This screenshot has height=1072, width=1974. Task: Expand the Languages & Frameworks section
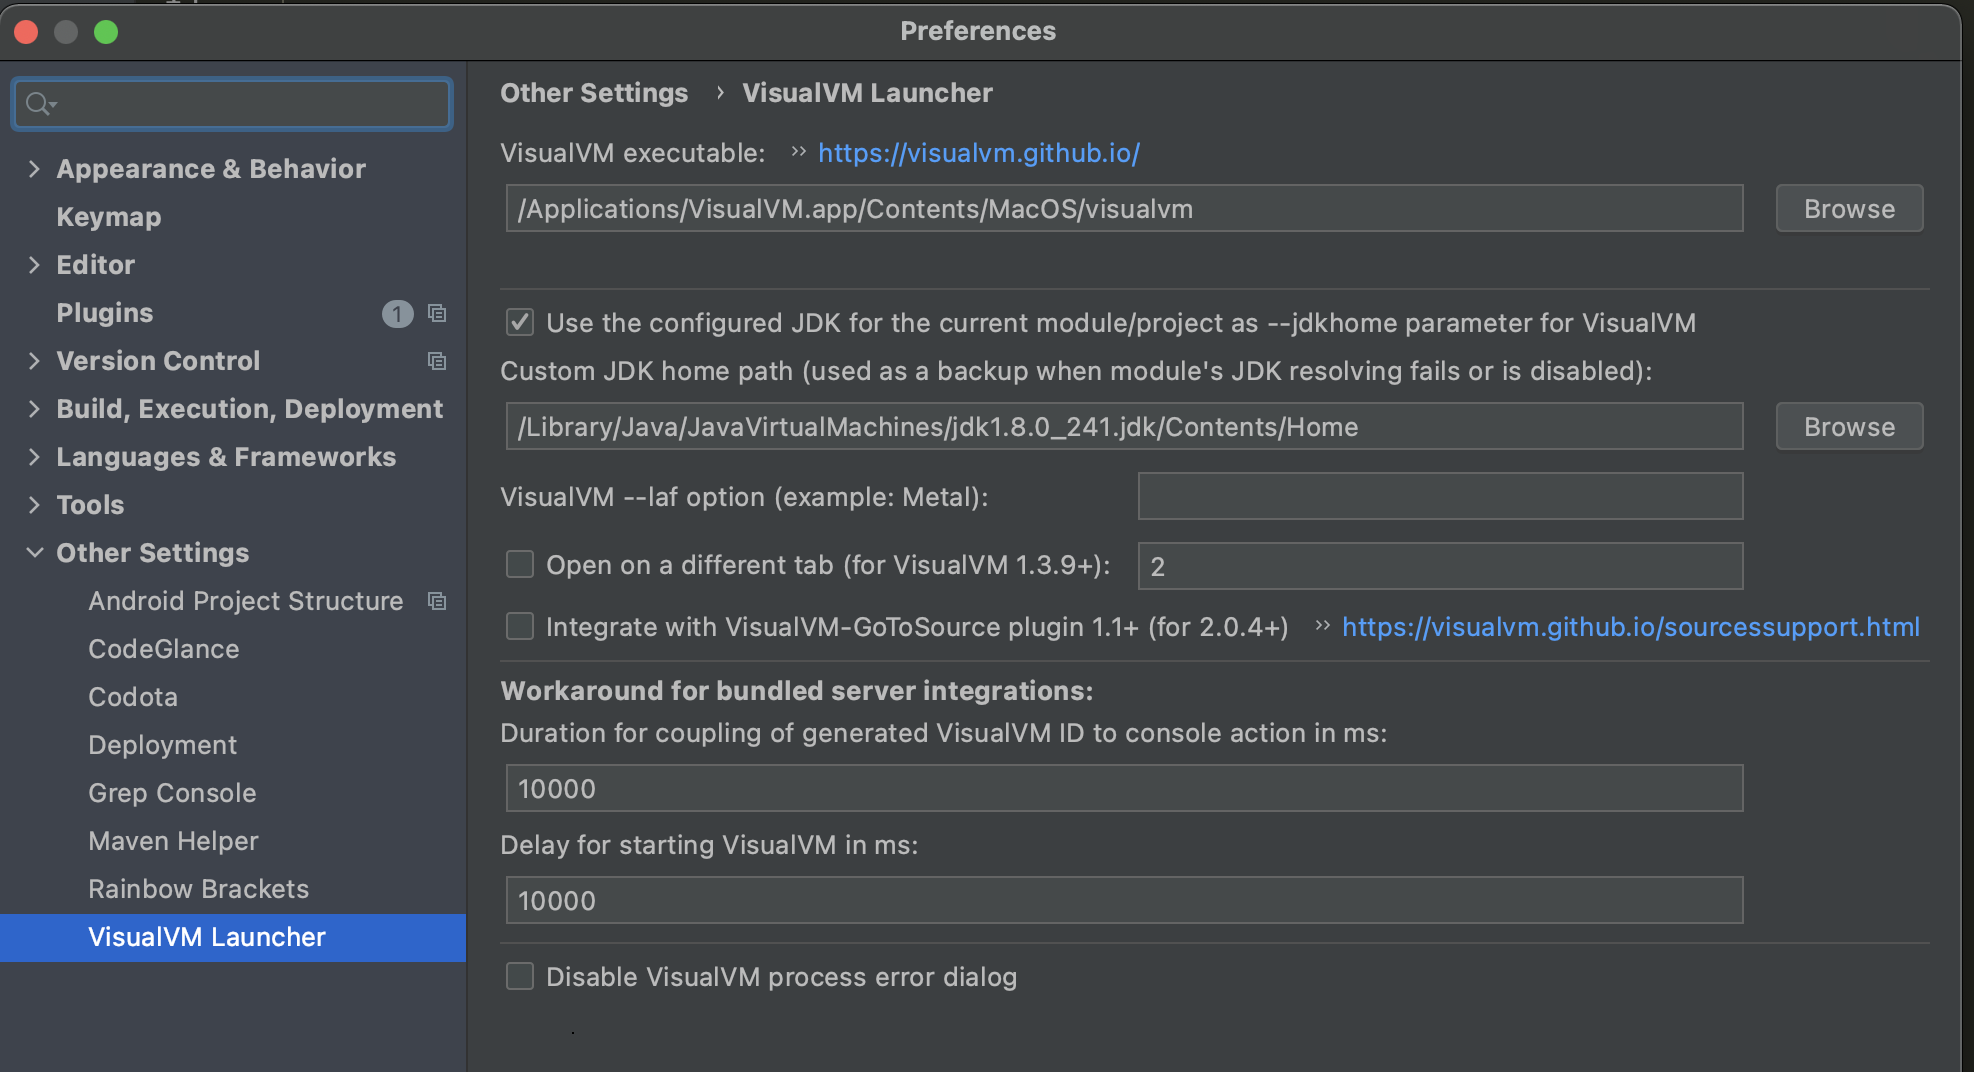pos(34,457)
